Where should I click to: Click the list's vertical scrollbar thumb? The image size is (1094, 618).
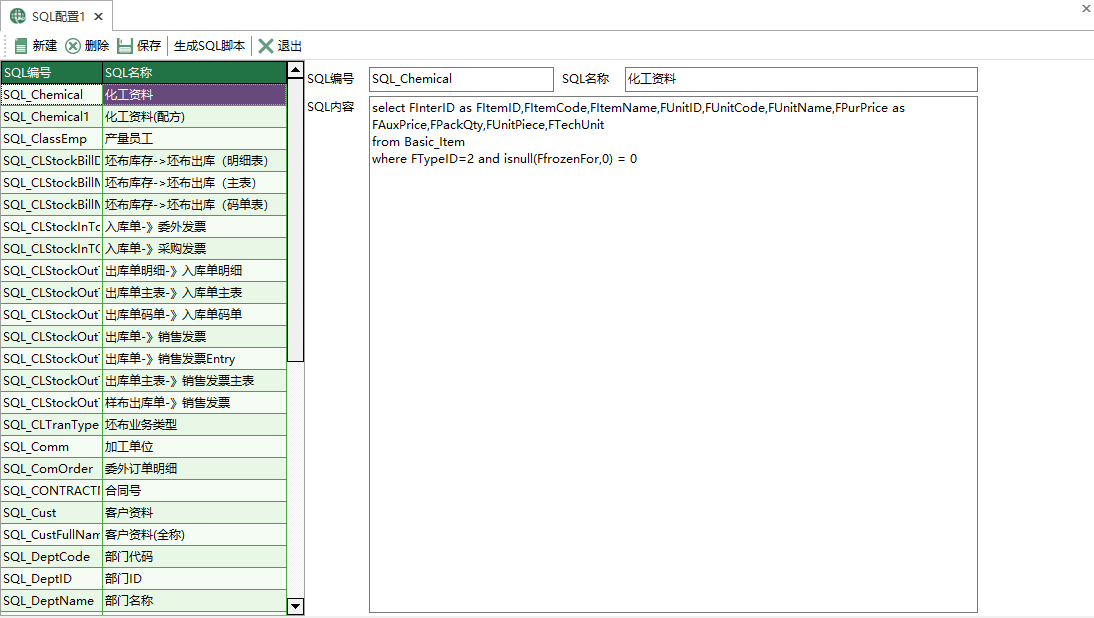tap(296, 220)
